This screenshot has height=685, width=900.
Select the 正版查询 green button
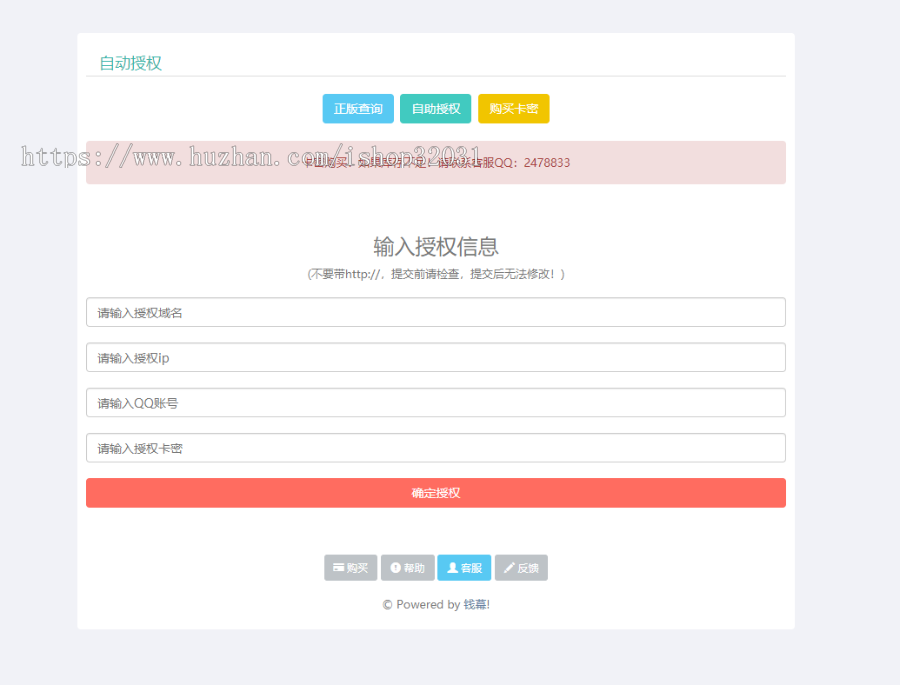tap(358, 108)
